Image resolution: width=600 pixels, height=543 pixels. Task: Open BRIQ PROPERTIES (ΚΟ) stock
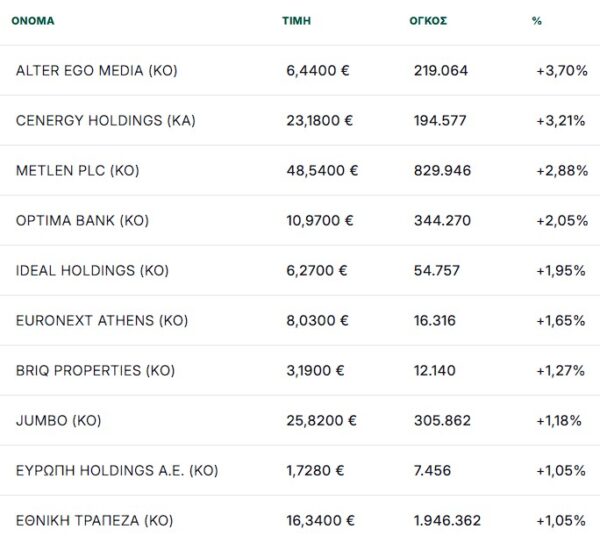click(x=95, y=371)
